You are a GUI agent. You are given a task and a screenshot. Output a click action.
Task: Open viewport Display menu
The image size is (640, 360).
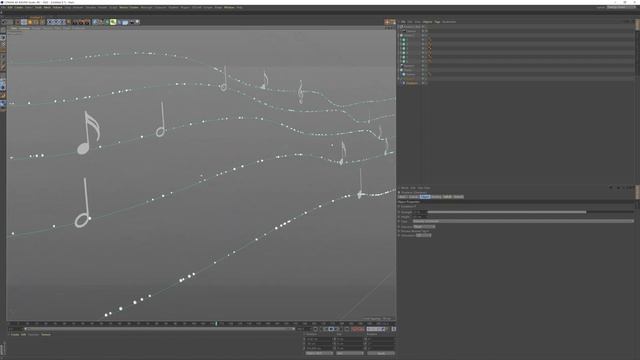[x=36, y=28]
